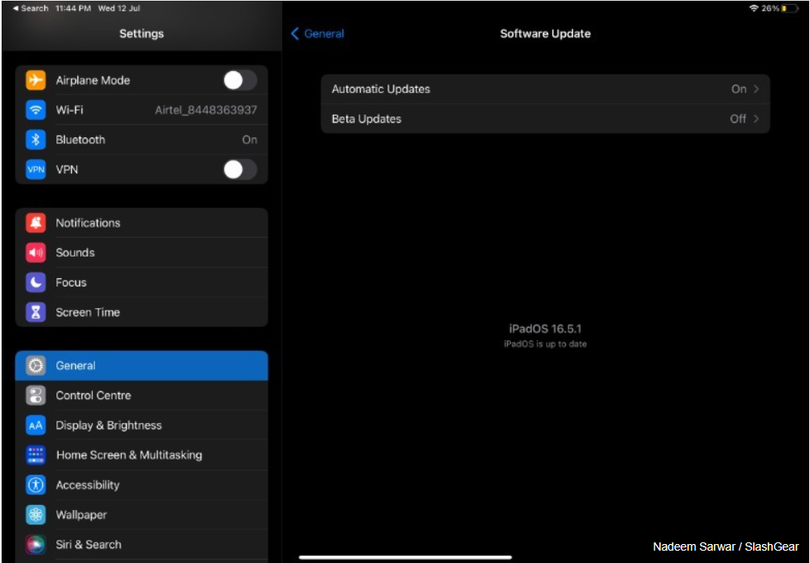The height and width of the screenshot is (563, 810).
Task: Open Bluetooth settings showing On
Action: [142, 139]
